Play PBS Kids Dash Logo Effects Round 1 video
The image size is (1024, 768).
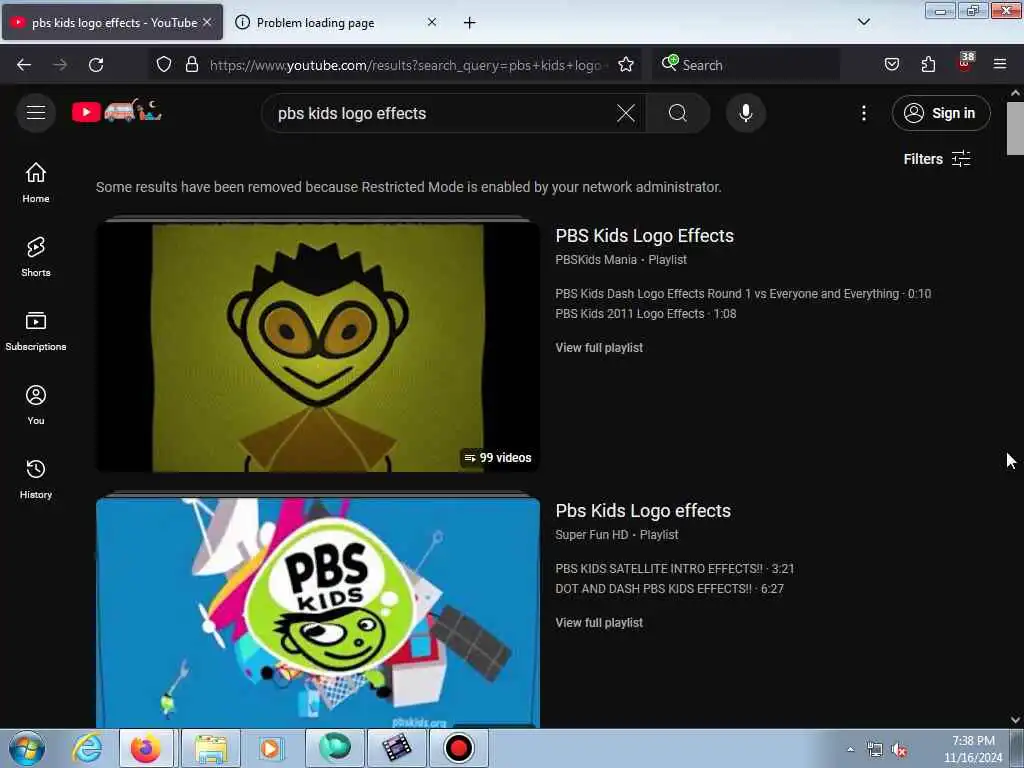point(743,294)
